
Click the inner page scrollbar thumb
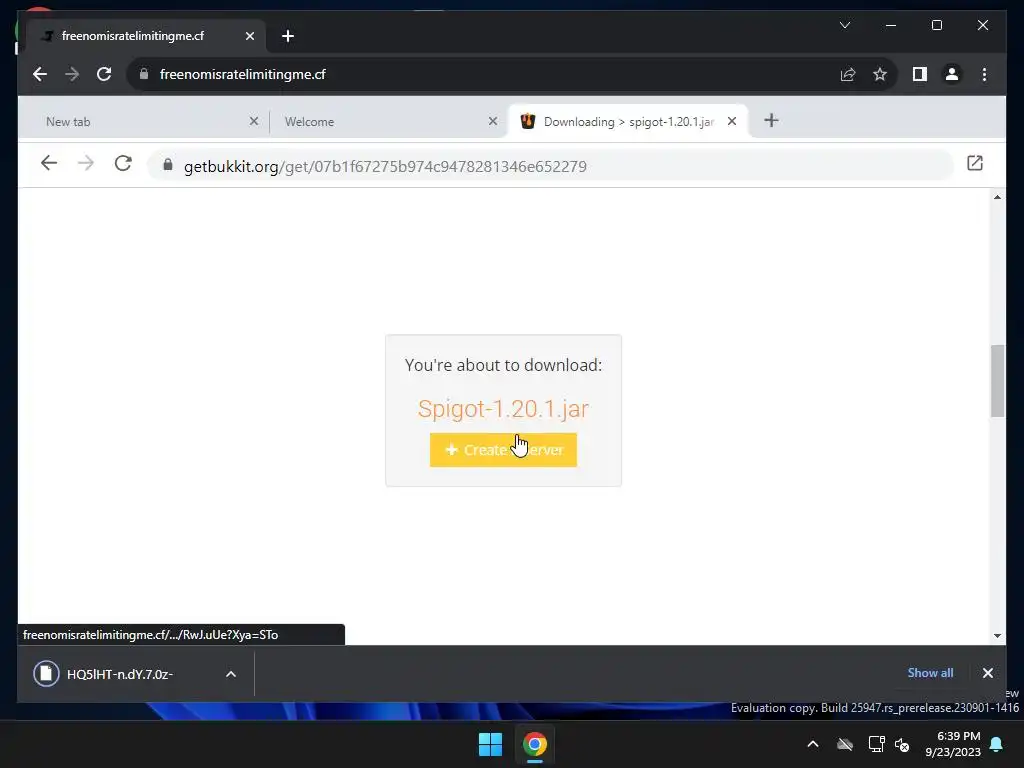(x=997, y=381)
